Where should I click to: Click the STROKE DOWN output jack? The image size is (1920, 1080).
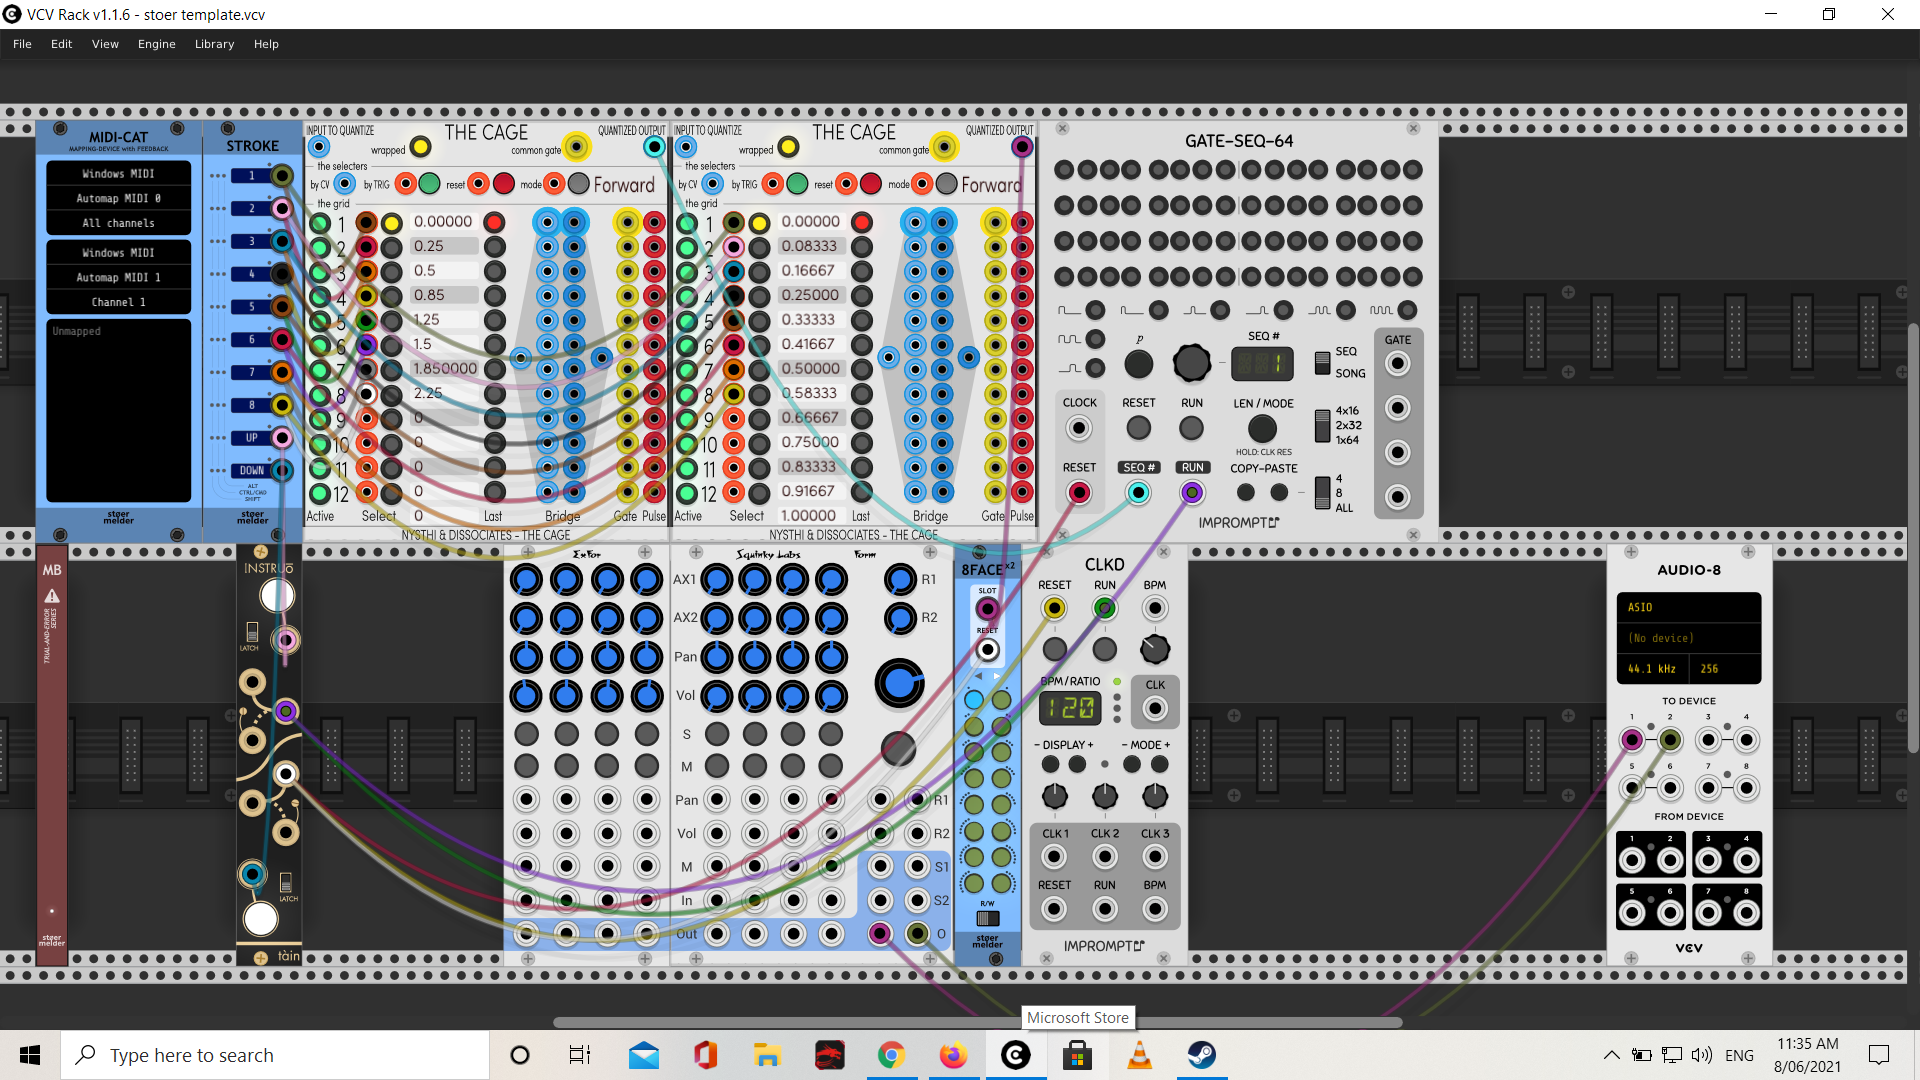[x=282, y=470]
